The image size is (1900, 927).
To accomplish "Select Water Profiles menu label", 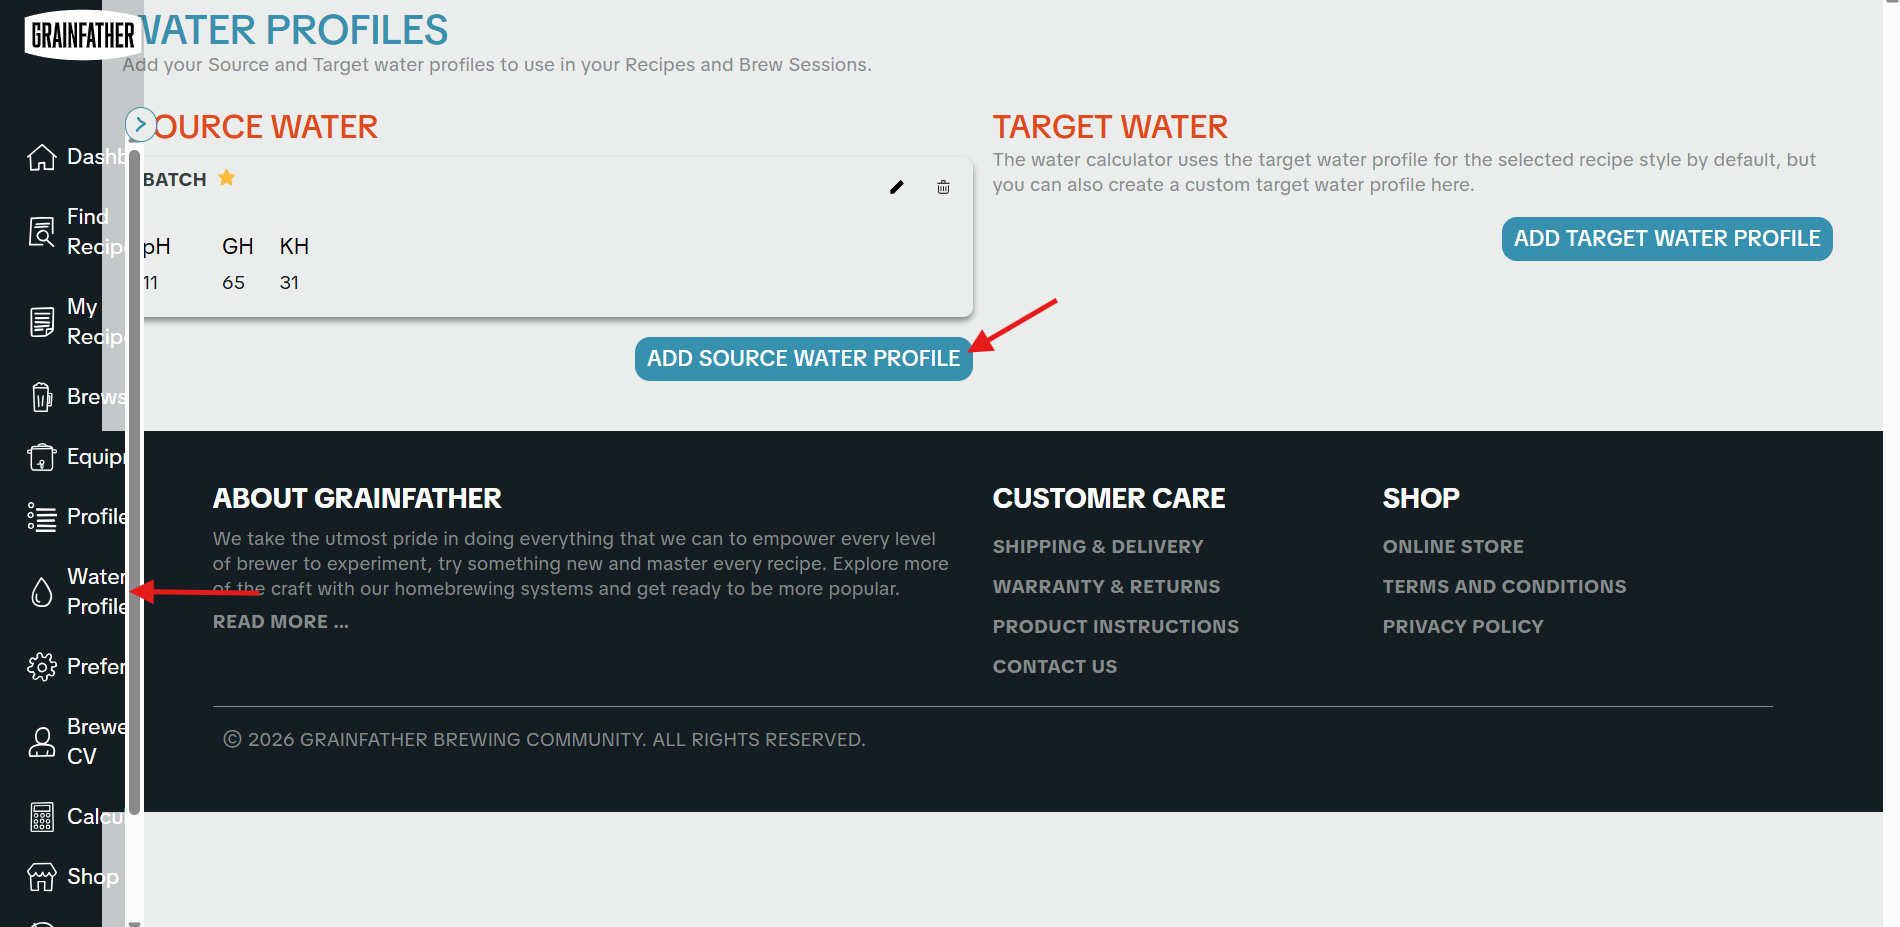I will coord(97,592).
